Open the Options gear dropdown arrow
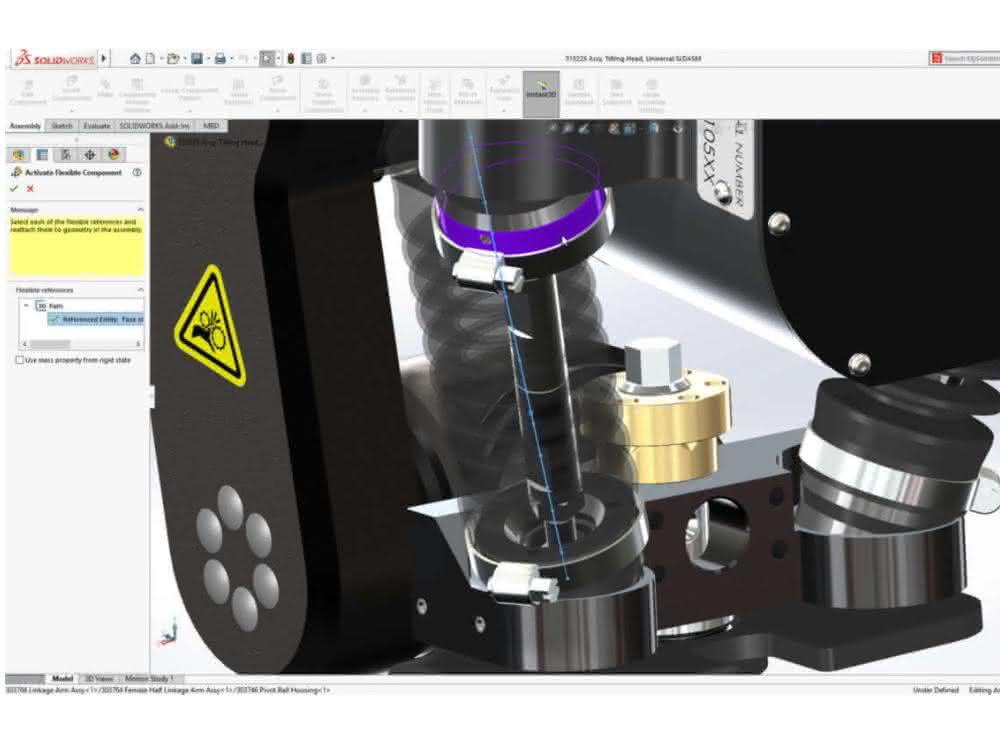1000x750 pixels. (x=332, y=59)
